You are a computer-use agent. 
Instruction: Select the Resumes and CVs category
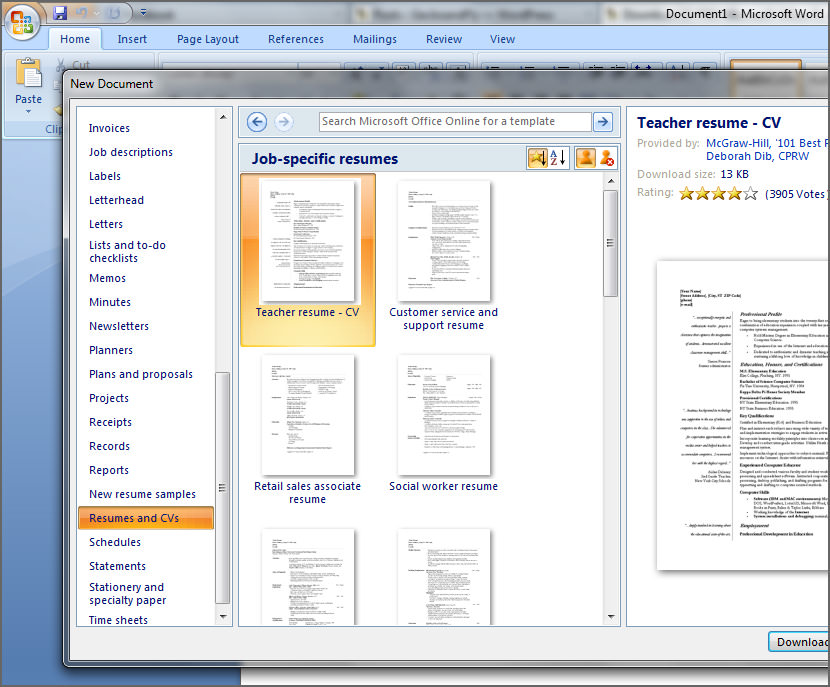[146, 518]
